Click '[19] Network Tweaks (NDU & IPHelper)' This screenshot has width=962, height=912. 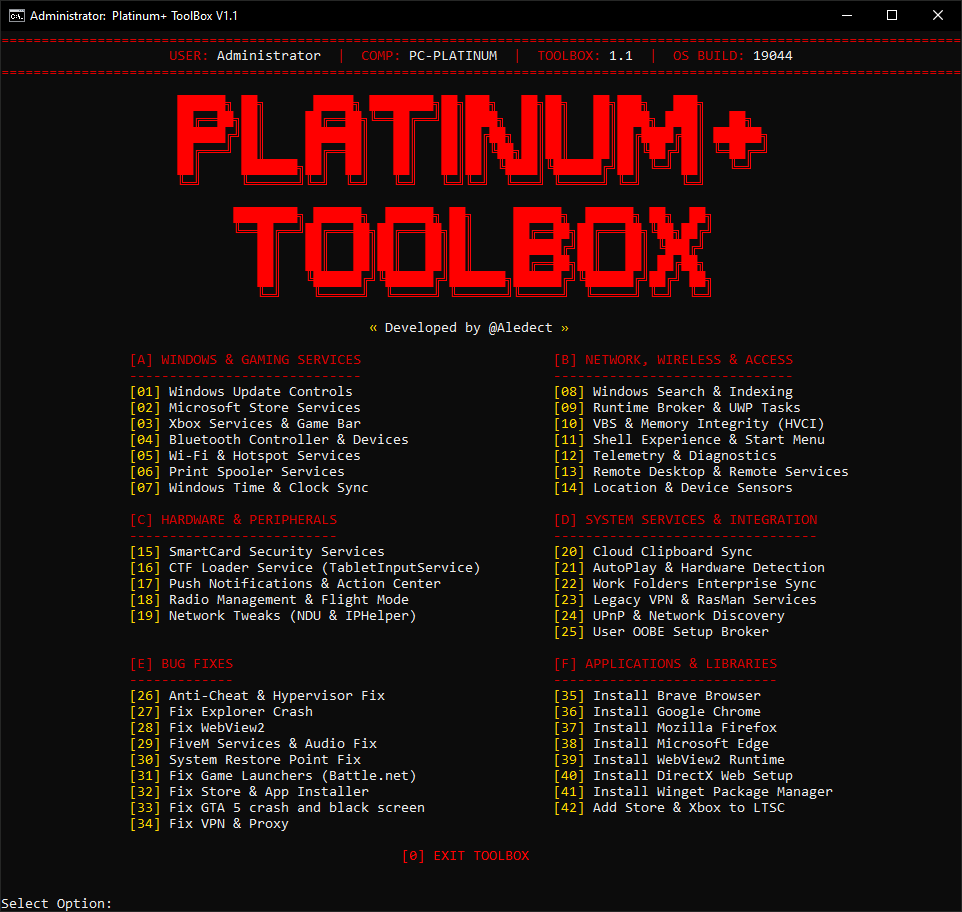[273, 615]
